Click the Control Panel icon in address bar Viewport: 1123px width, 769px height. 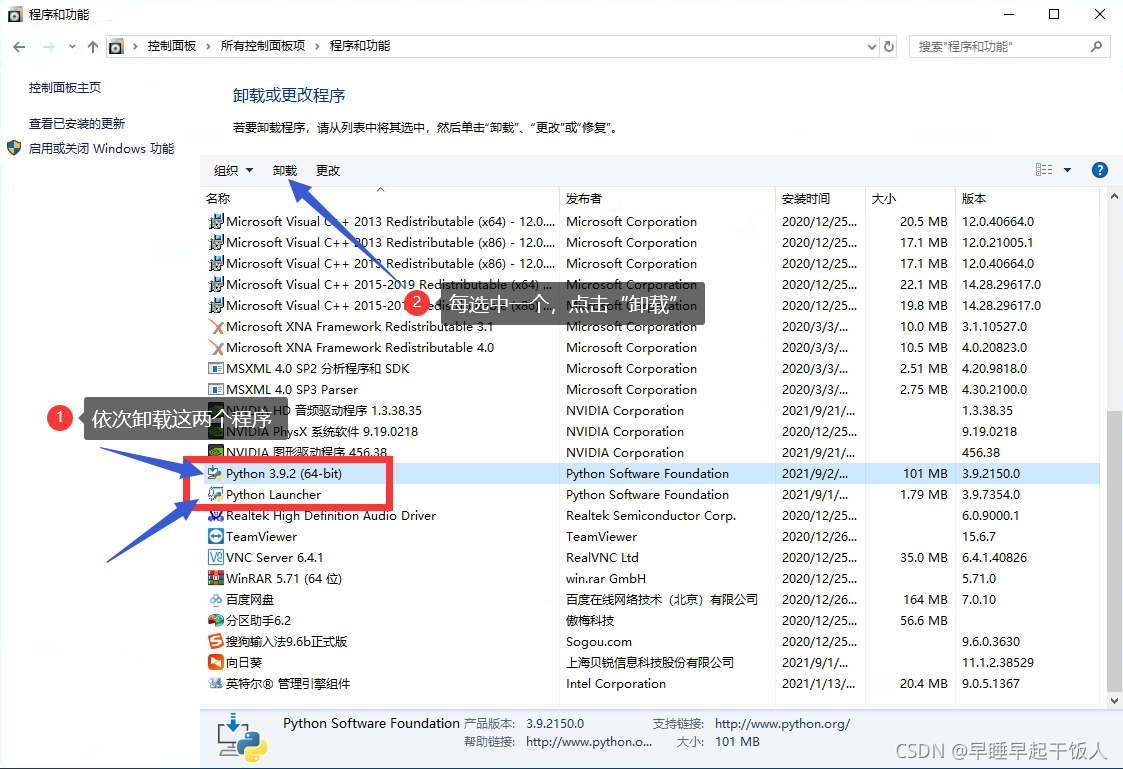pyautogui.click(x=116, y=47)
